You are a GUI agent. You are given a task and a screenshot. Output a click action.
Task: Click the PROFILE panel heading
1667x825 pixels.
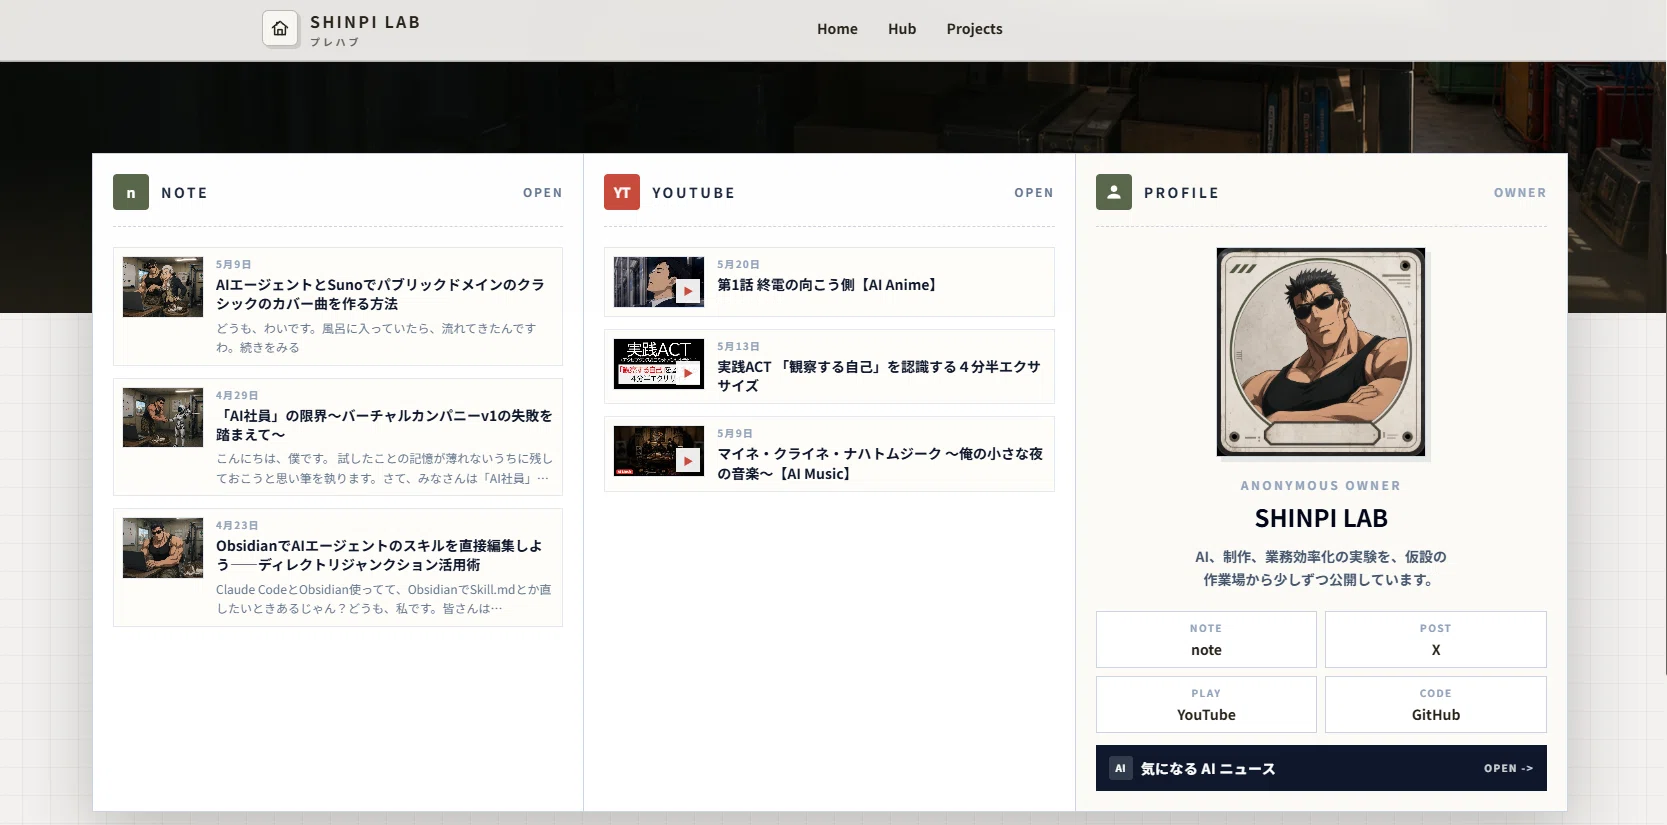click(1181, 193)
